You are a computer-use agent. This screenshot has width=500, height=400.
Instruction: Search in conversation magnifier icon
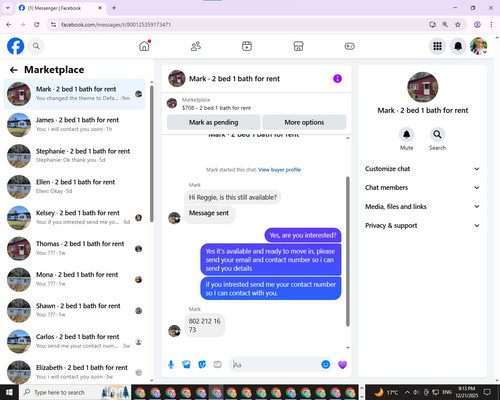[x=437, y=135]
